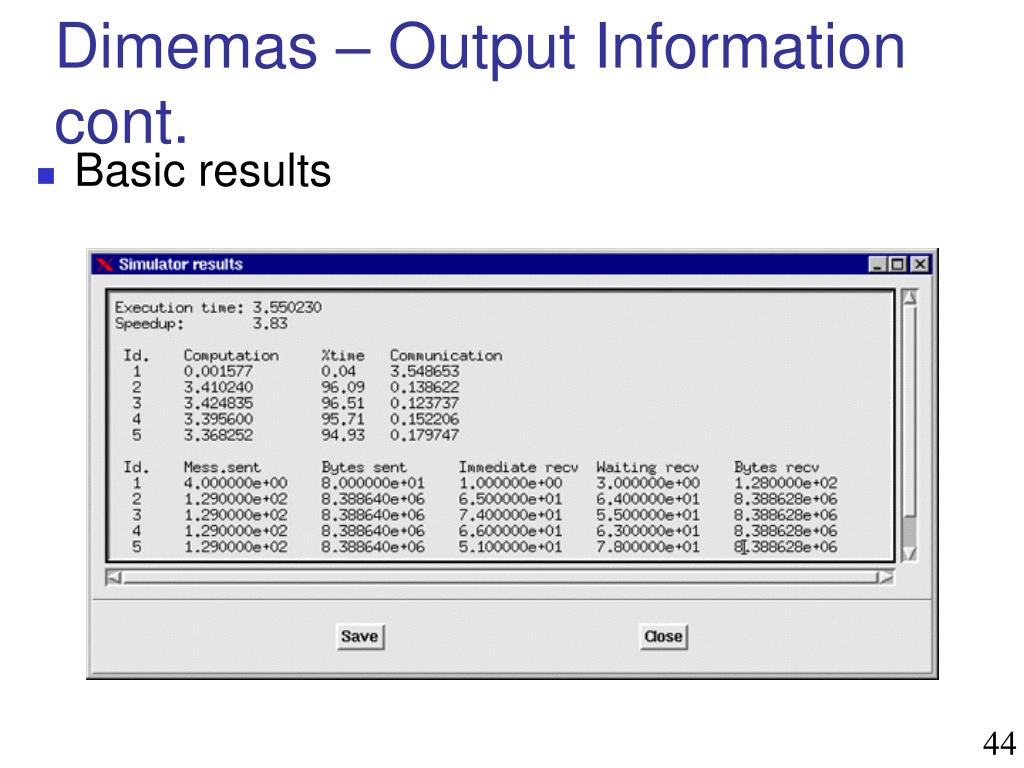Click the horizontal scrollbar right arrow
1024x768 pixels.
point(886,577)
